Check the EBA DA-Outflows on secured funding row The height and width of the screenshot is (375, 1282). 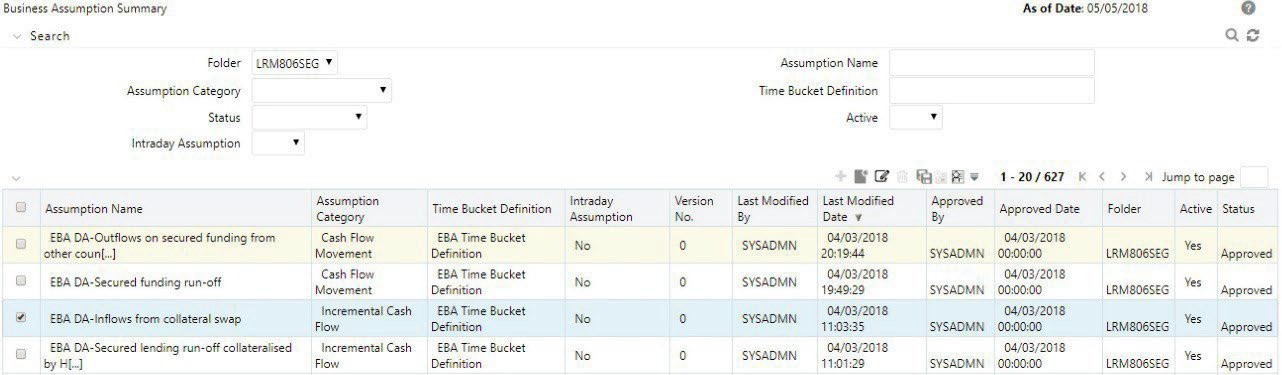(x=21, y=245)
